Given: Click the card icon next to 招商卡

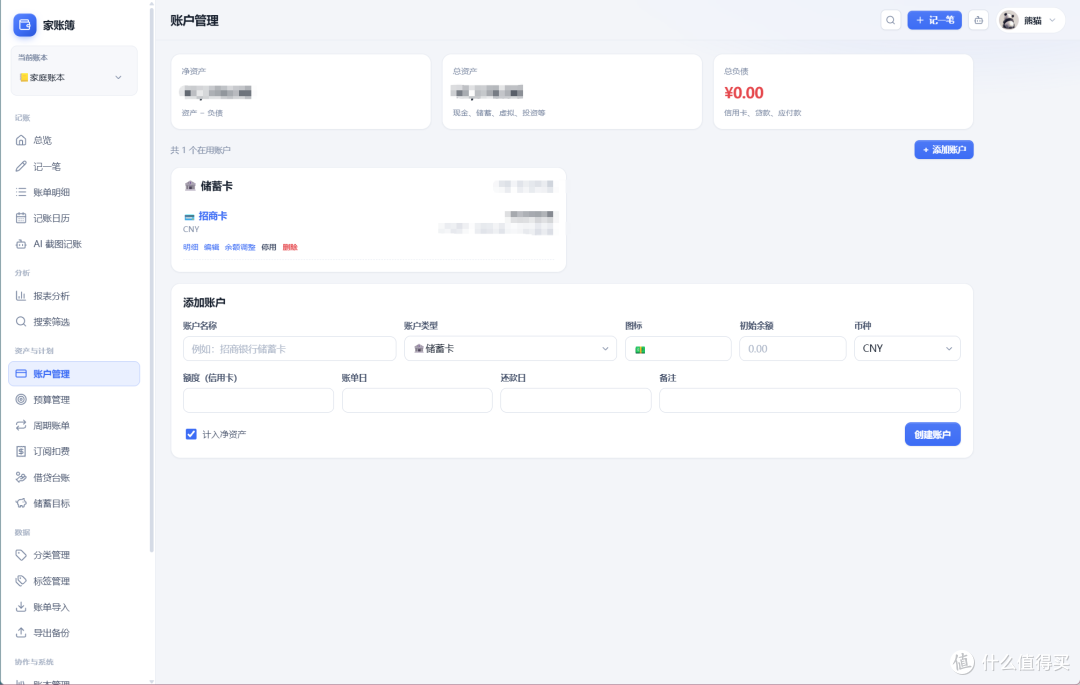Looking at the screenshot, I should tap(189, 217).
